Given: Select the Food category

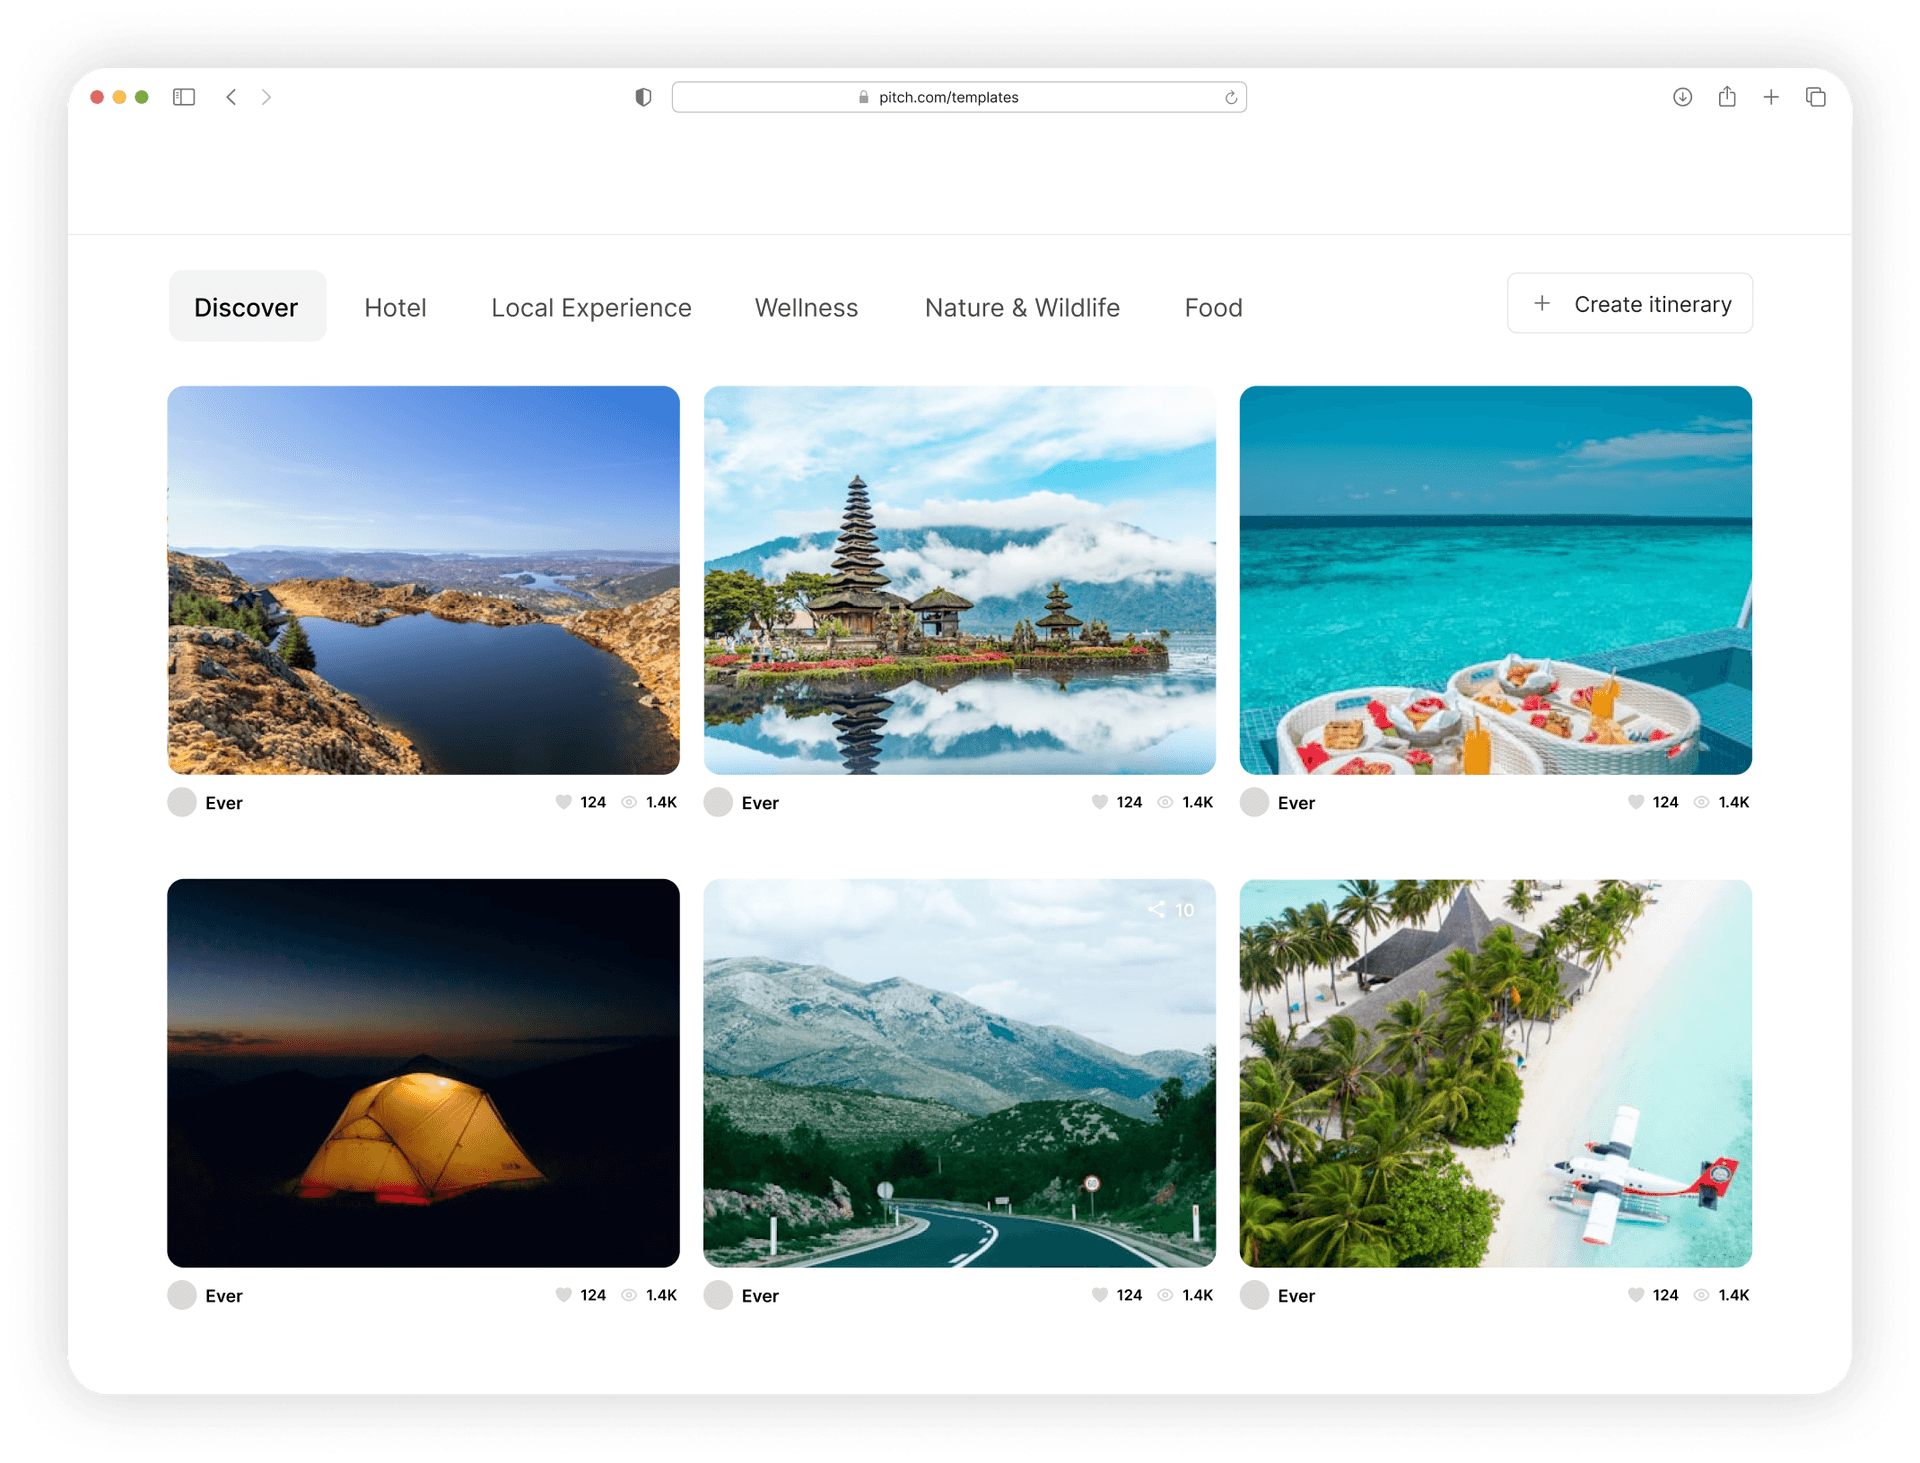Looking at the screenshot, I should (x=1213, y=307).
